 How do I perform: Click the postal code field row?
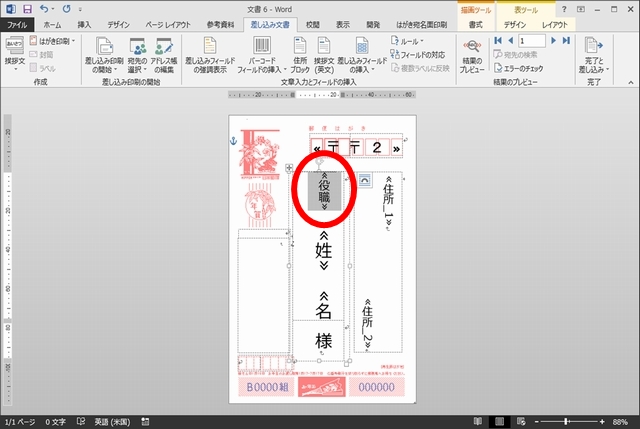coord(356,147)
